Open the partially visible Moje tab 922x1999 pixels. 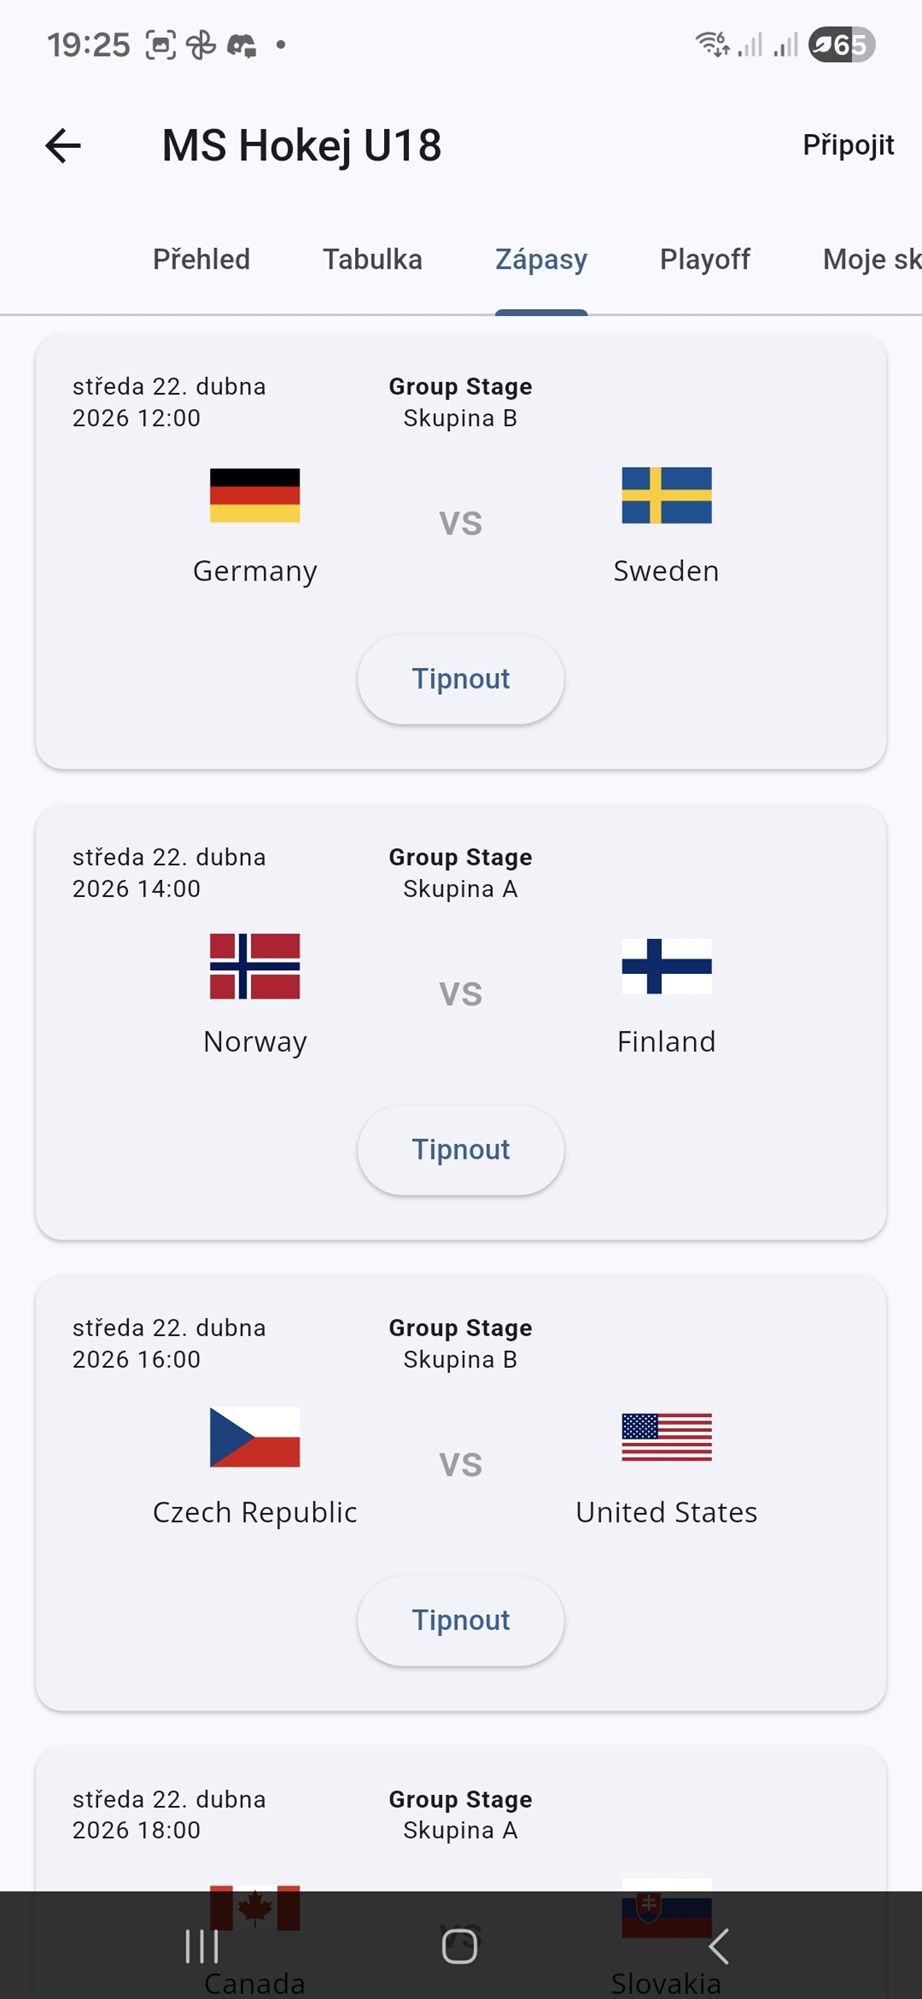pyautogui.click(x=870, y=260)
